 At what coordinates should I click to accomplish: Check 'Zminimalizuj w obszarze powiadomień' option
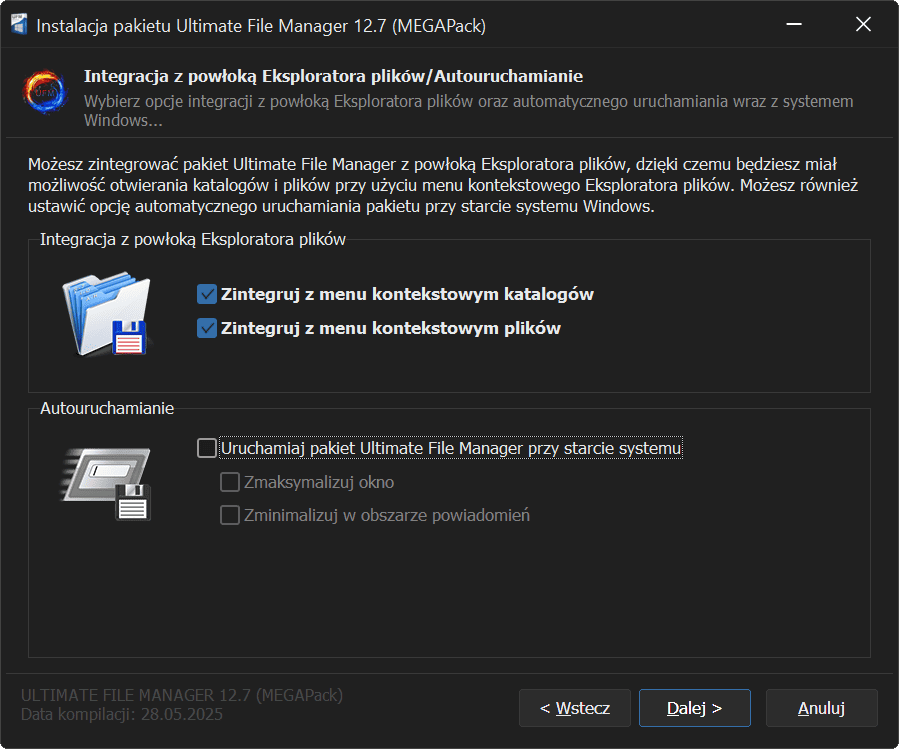click(x=230, y=516)
